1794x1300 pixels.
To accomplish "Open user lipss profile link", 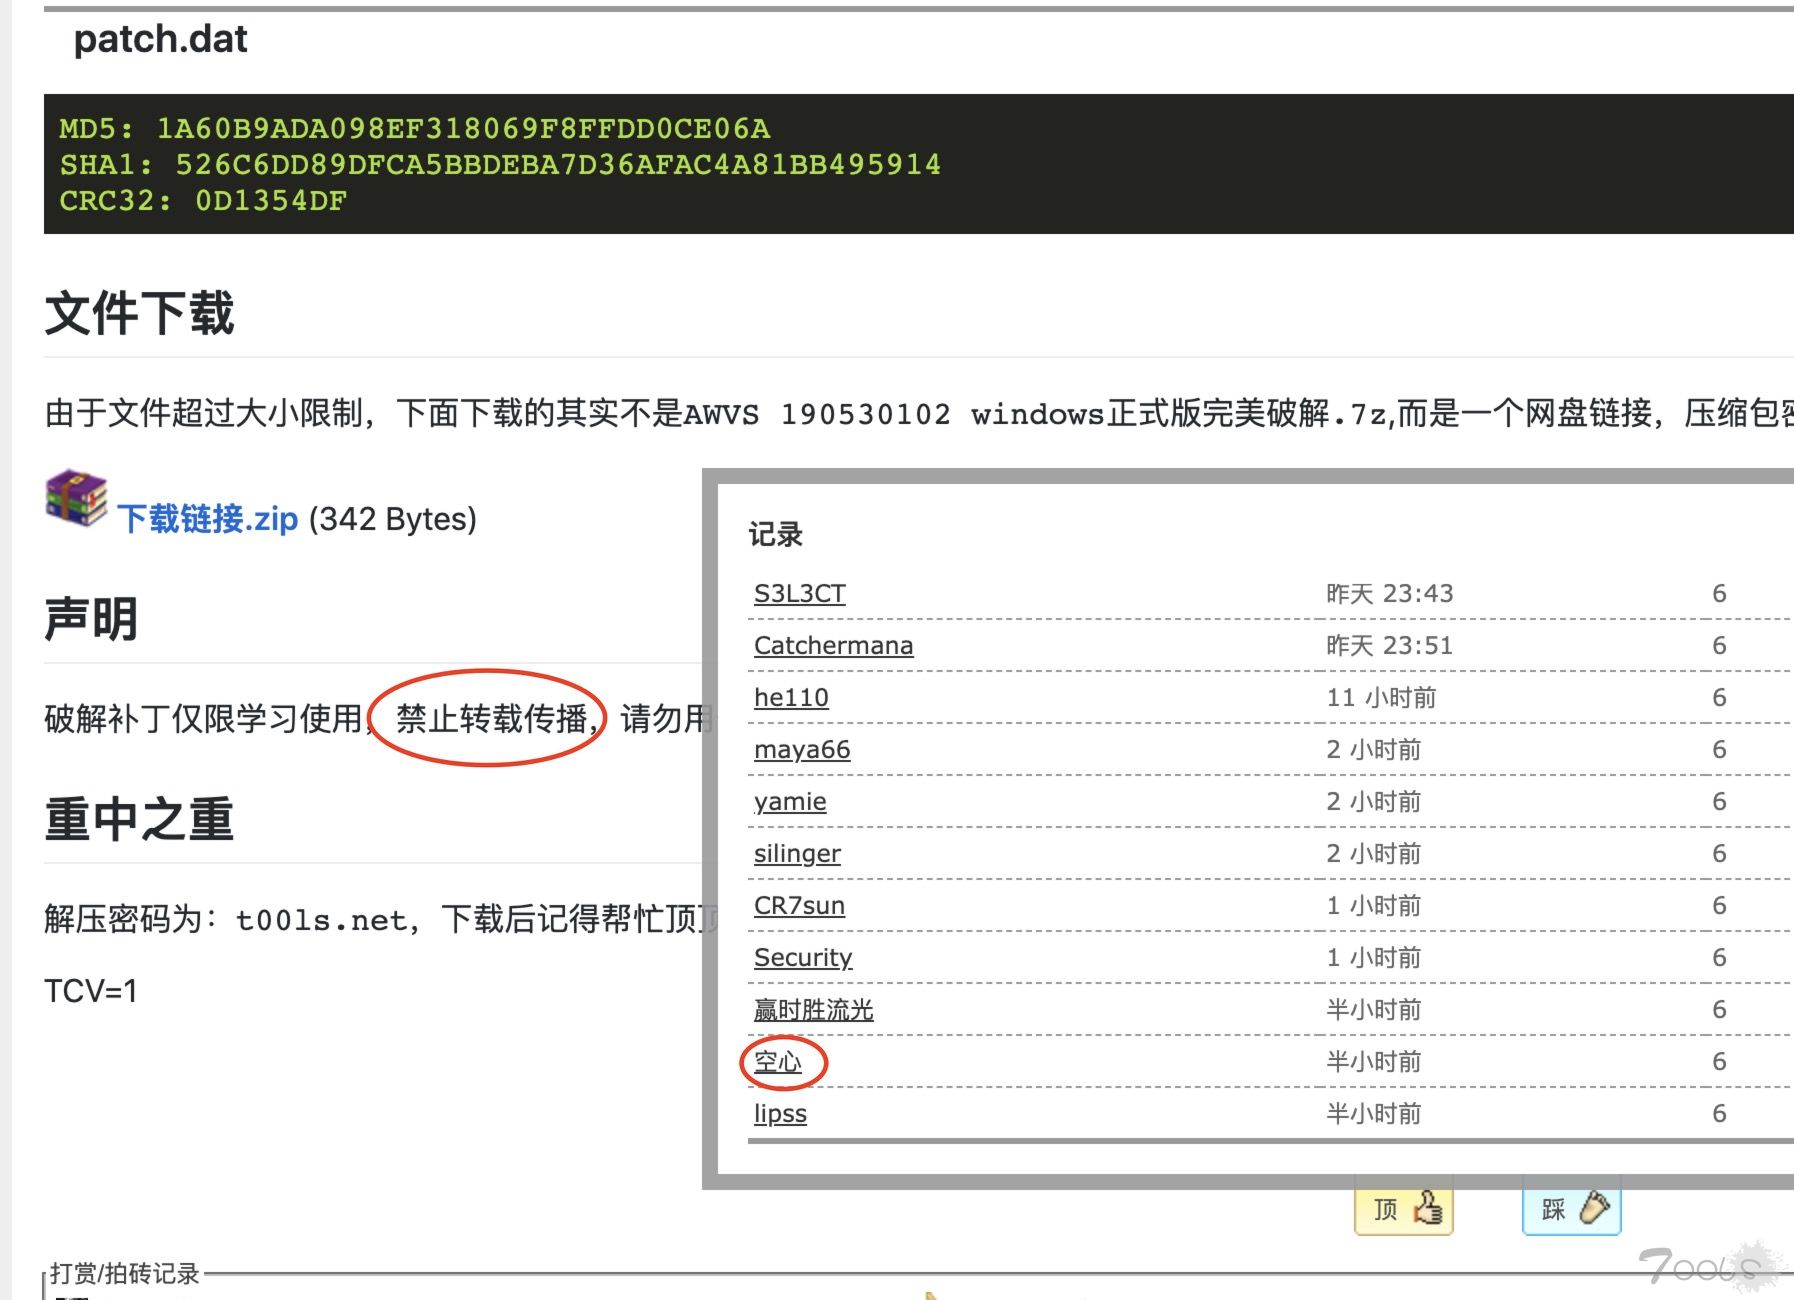I will 780,1114.
